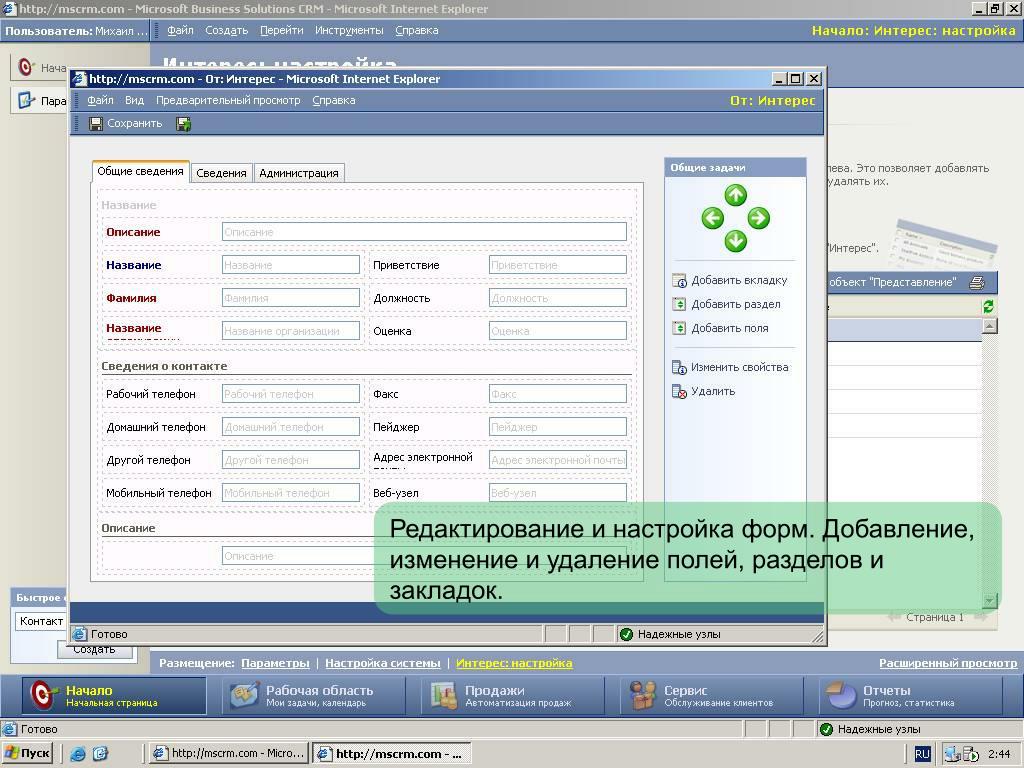Click the network icon in system tray
This screenshot has width=1024, height=768.
pos(953,754)
